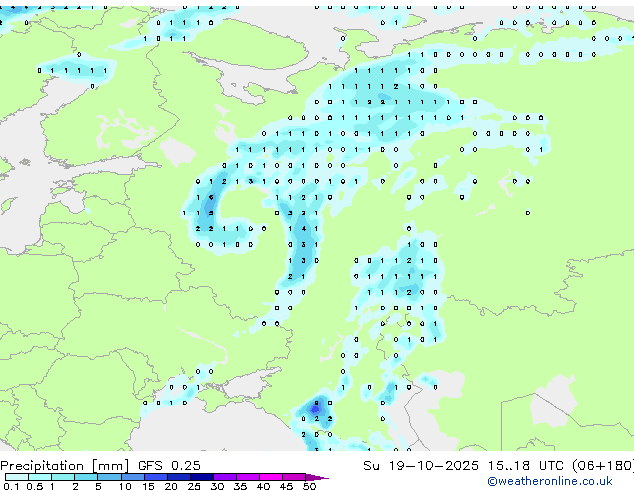Viewport: 634px width, 490px height.
Task: Pick the legend swatch between 45 and 50
Action: [x=294, y=477]
